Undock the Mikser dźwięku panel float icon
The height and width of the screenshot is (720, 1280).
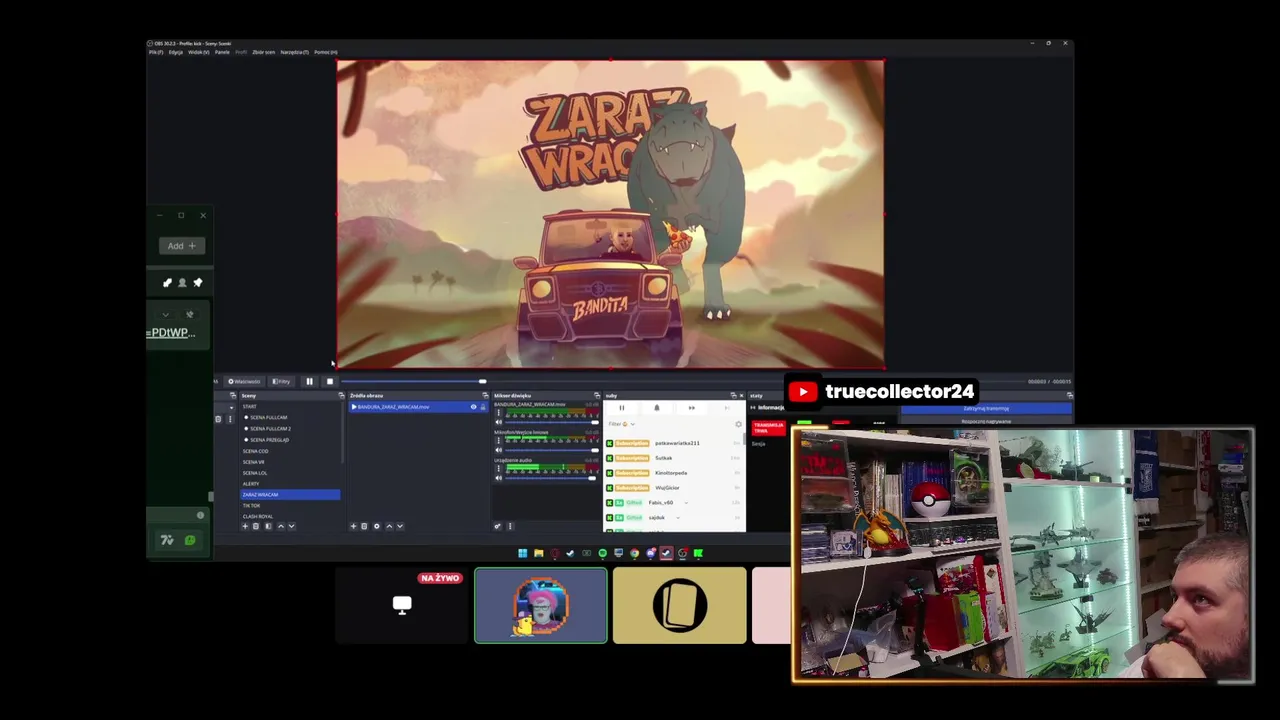597,396
